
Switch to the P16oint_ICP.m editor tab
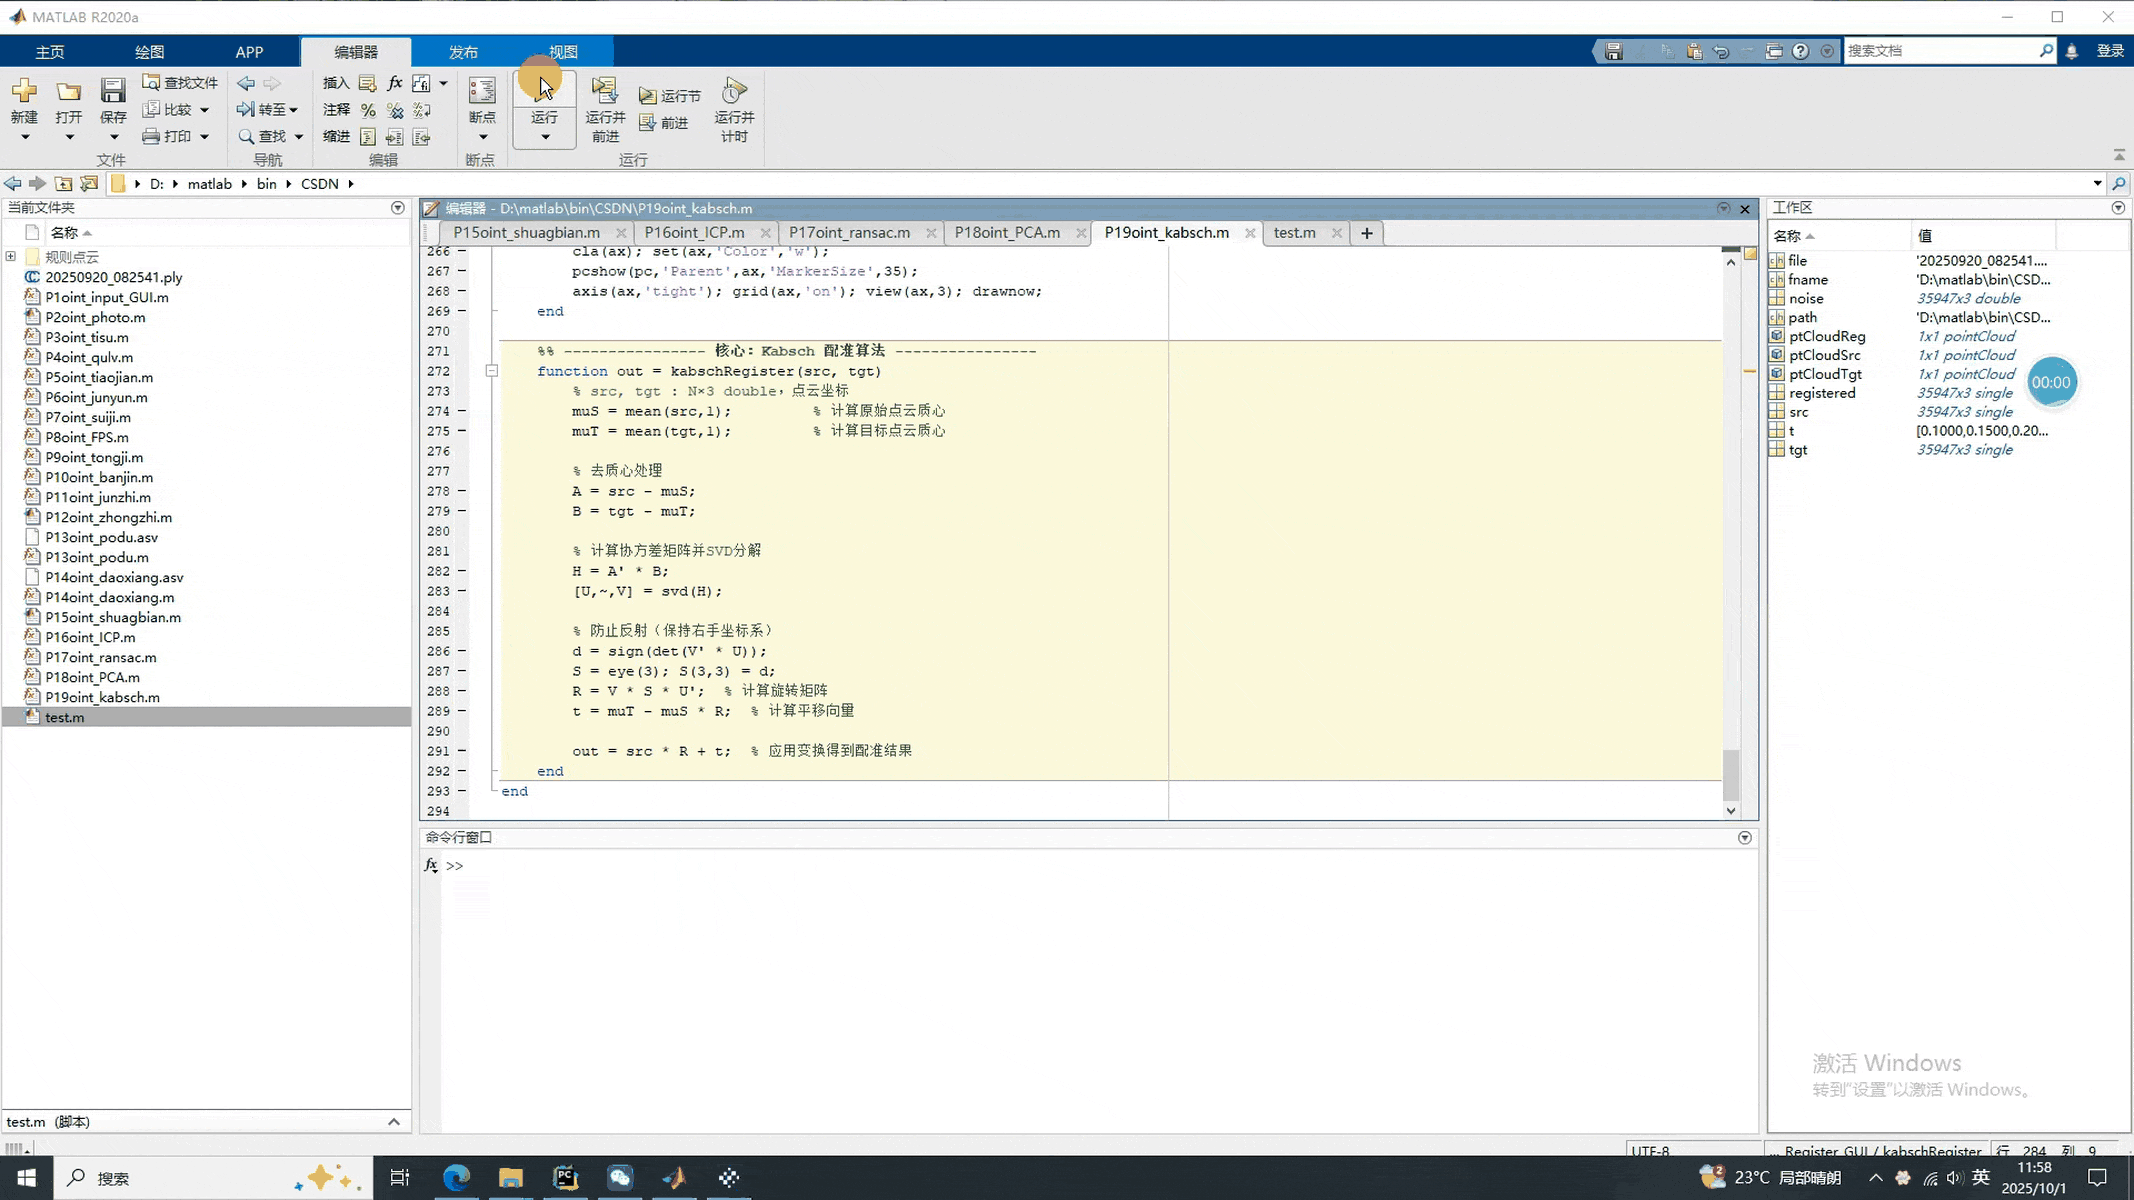tap(694, 233)
